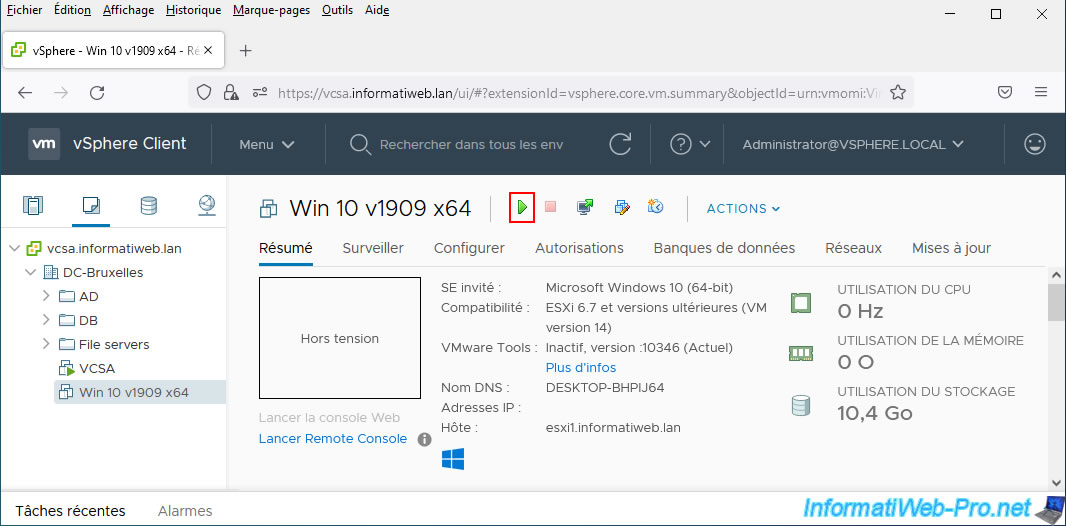The height and width of the screenshot is (526, 1066).
Task: Open the Storage inventory view icon
Action: click(x=148, y=206)
